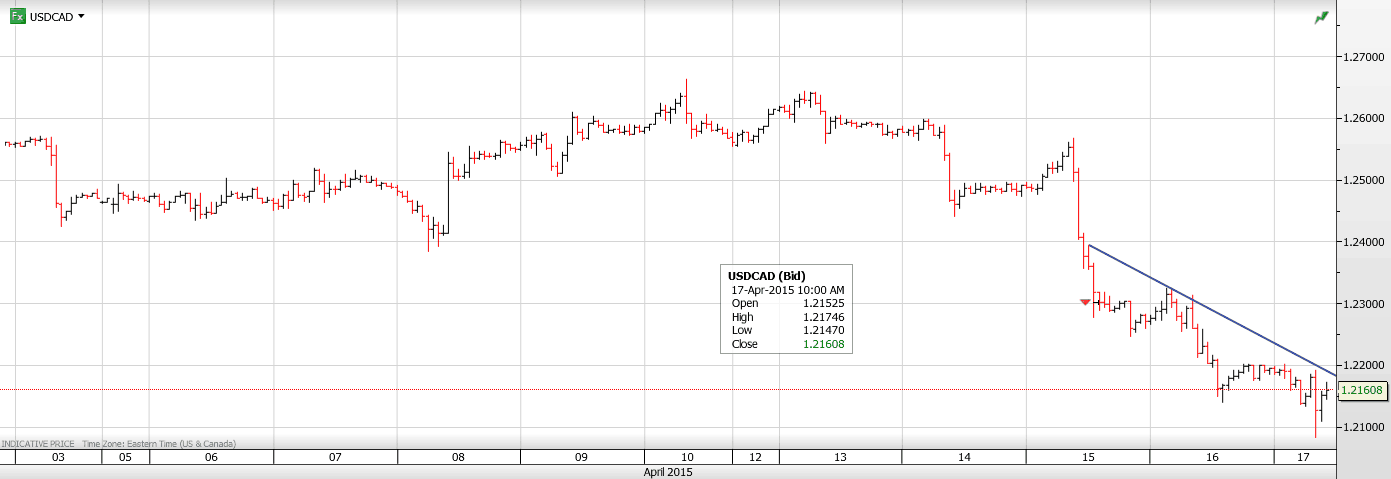Click the green Close value 1.21608 in tooltip
Screen dimensions: 1391x479
[x=824, y=344]
